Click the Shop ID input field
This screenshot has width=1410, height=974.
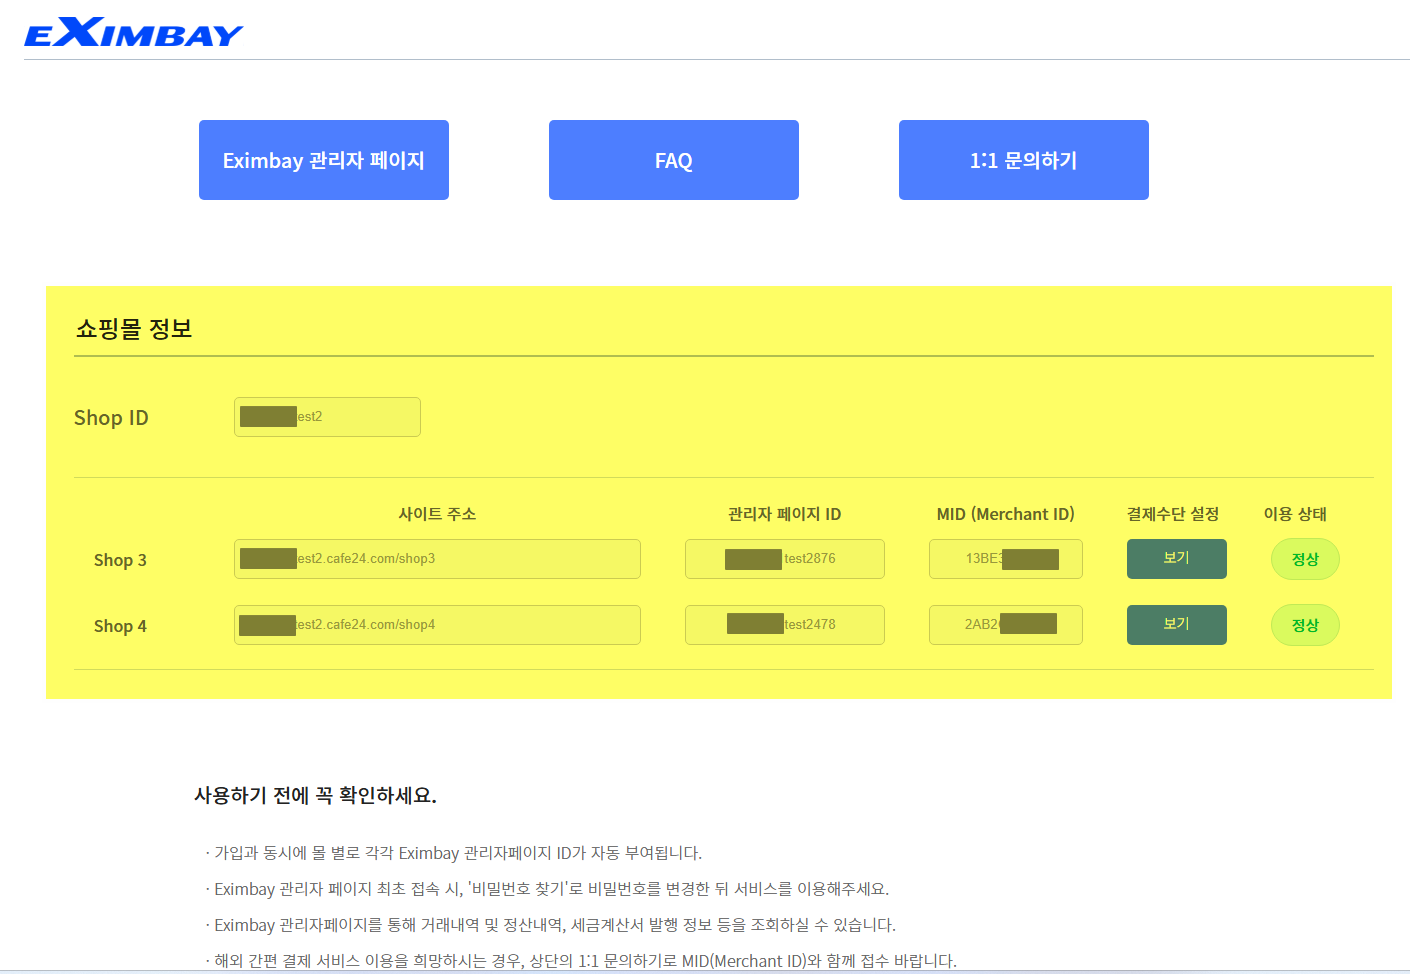point(327,417)
